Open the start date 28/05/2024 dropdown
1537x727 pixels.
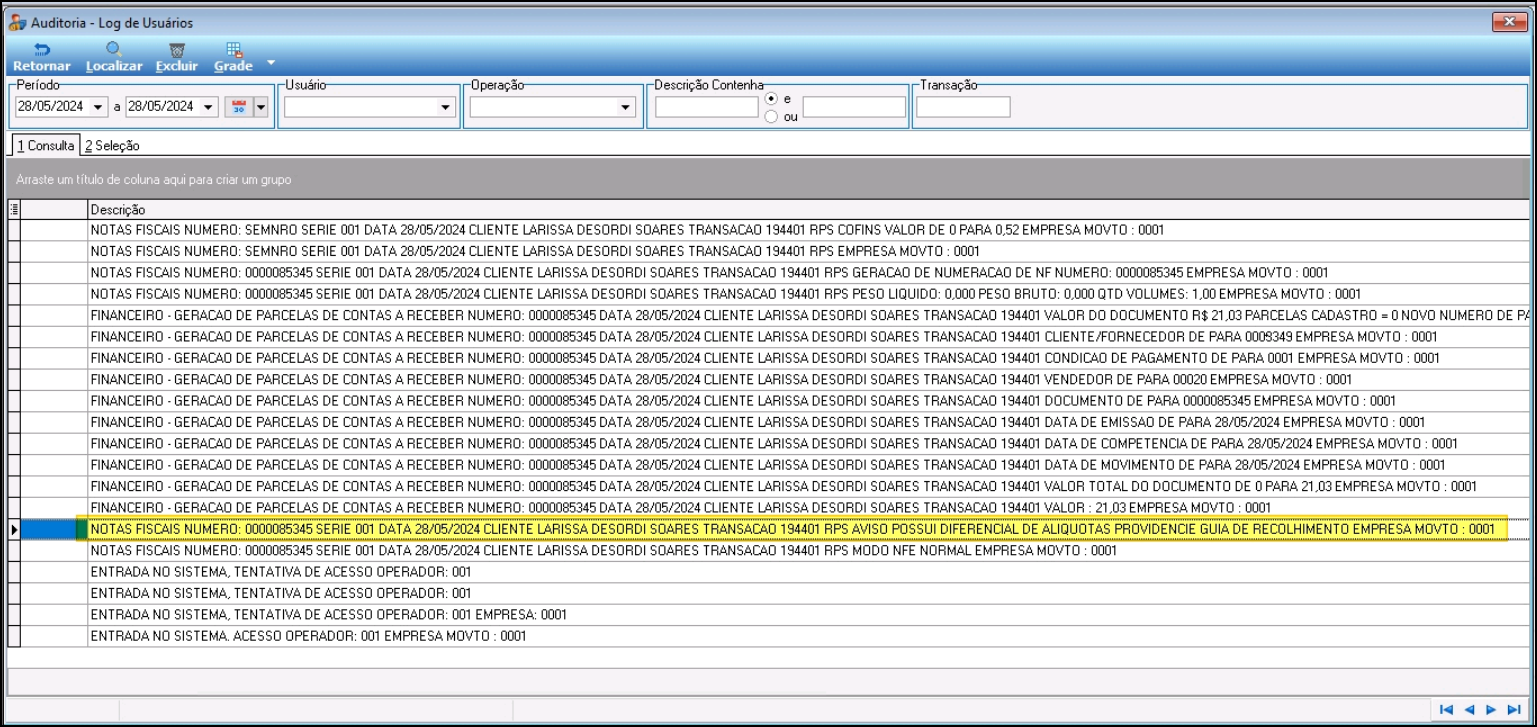98,107
